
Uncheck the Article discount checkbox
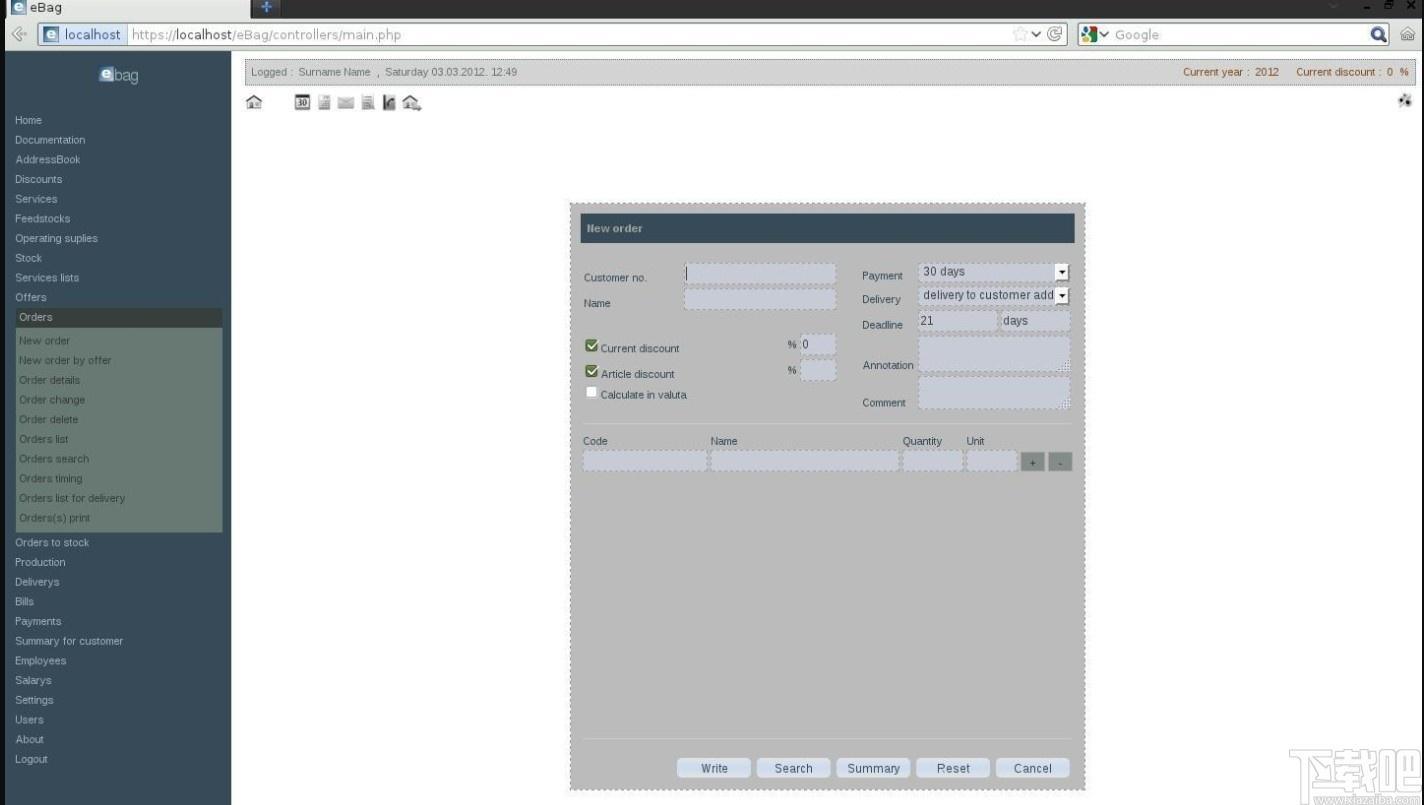click(x=591, y=372)
